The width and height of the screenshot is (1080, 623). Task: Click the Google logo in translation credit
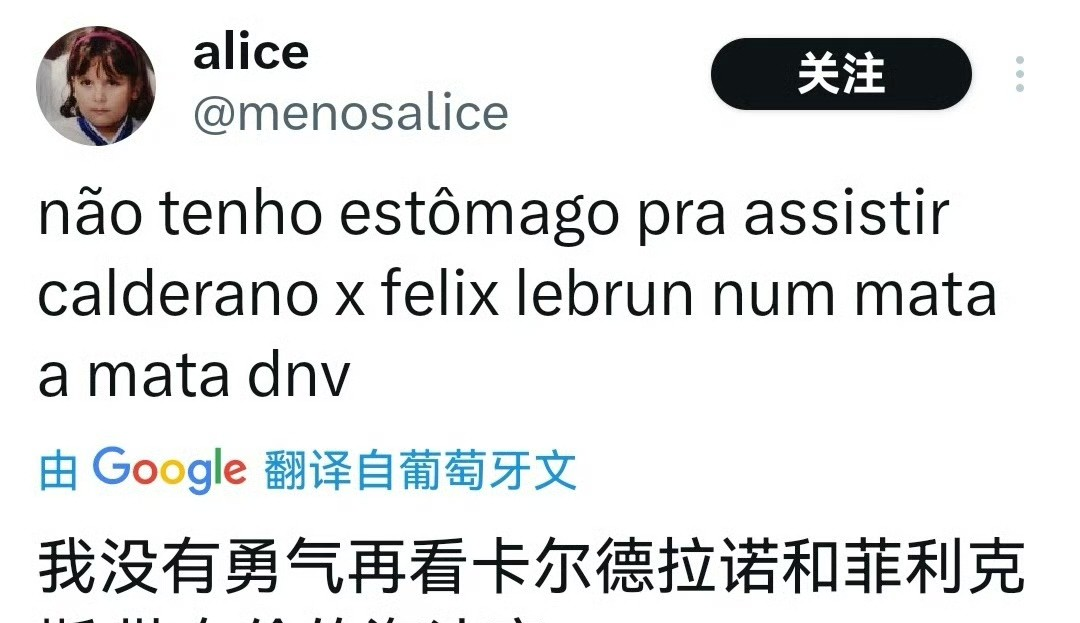169,470
